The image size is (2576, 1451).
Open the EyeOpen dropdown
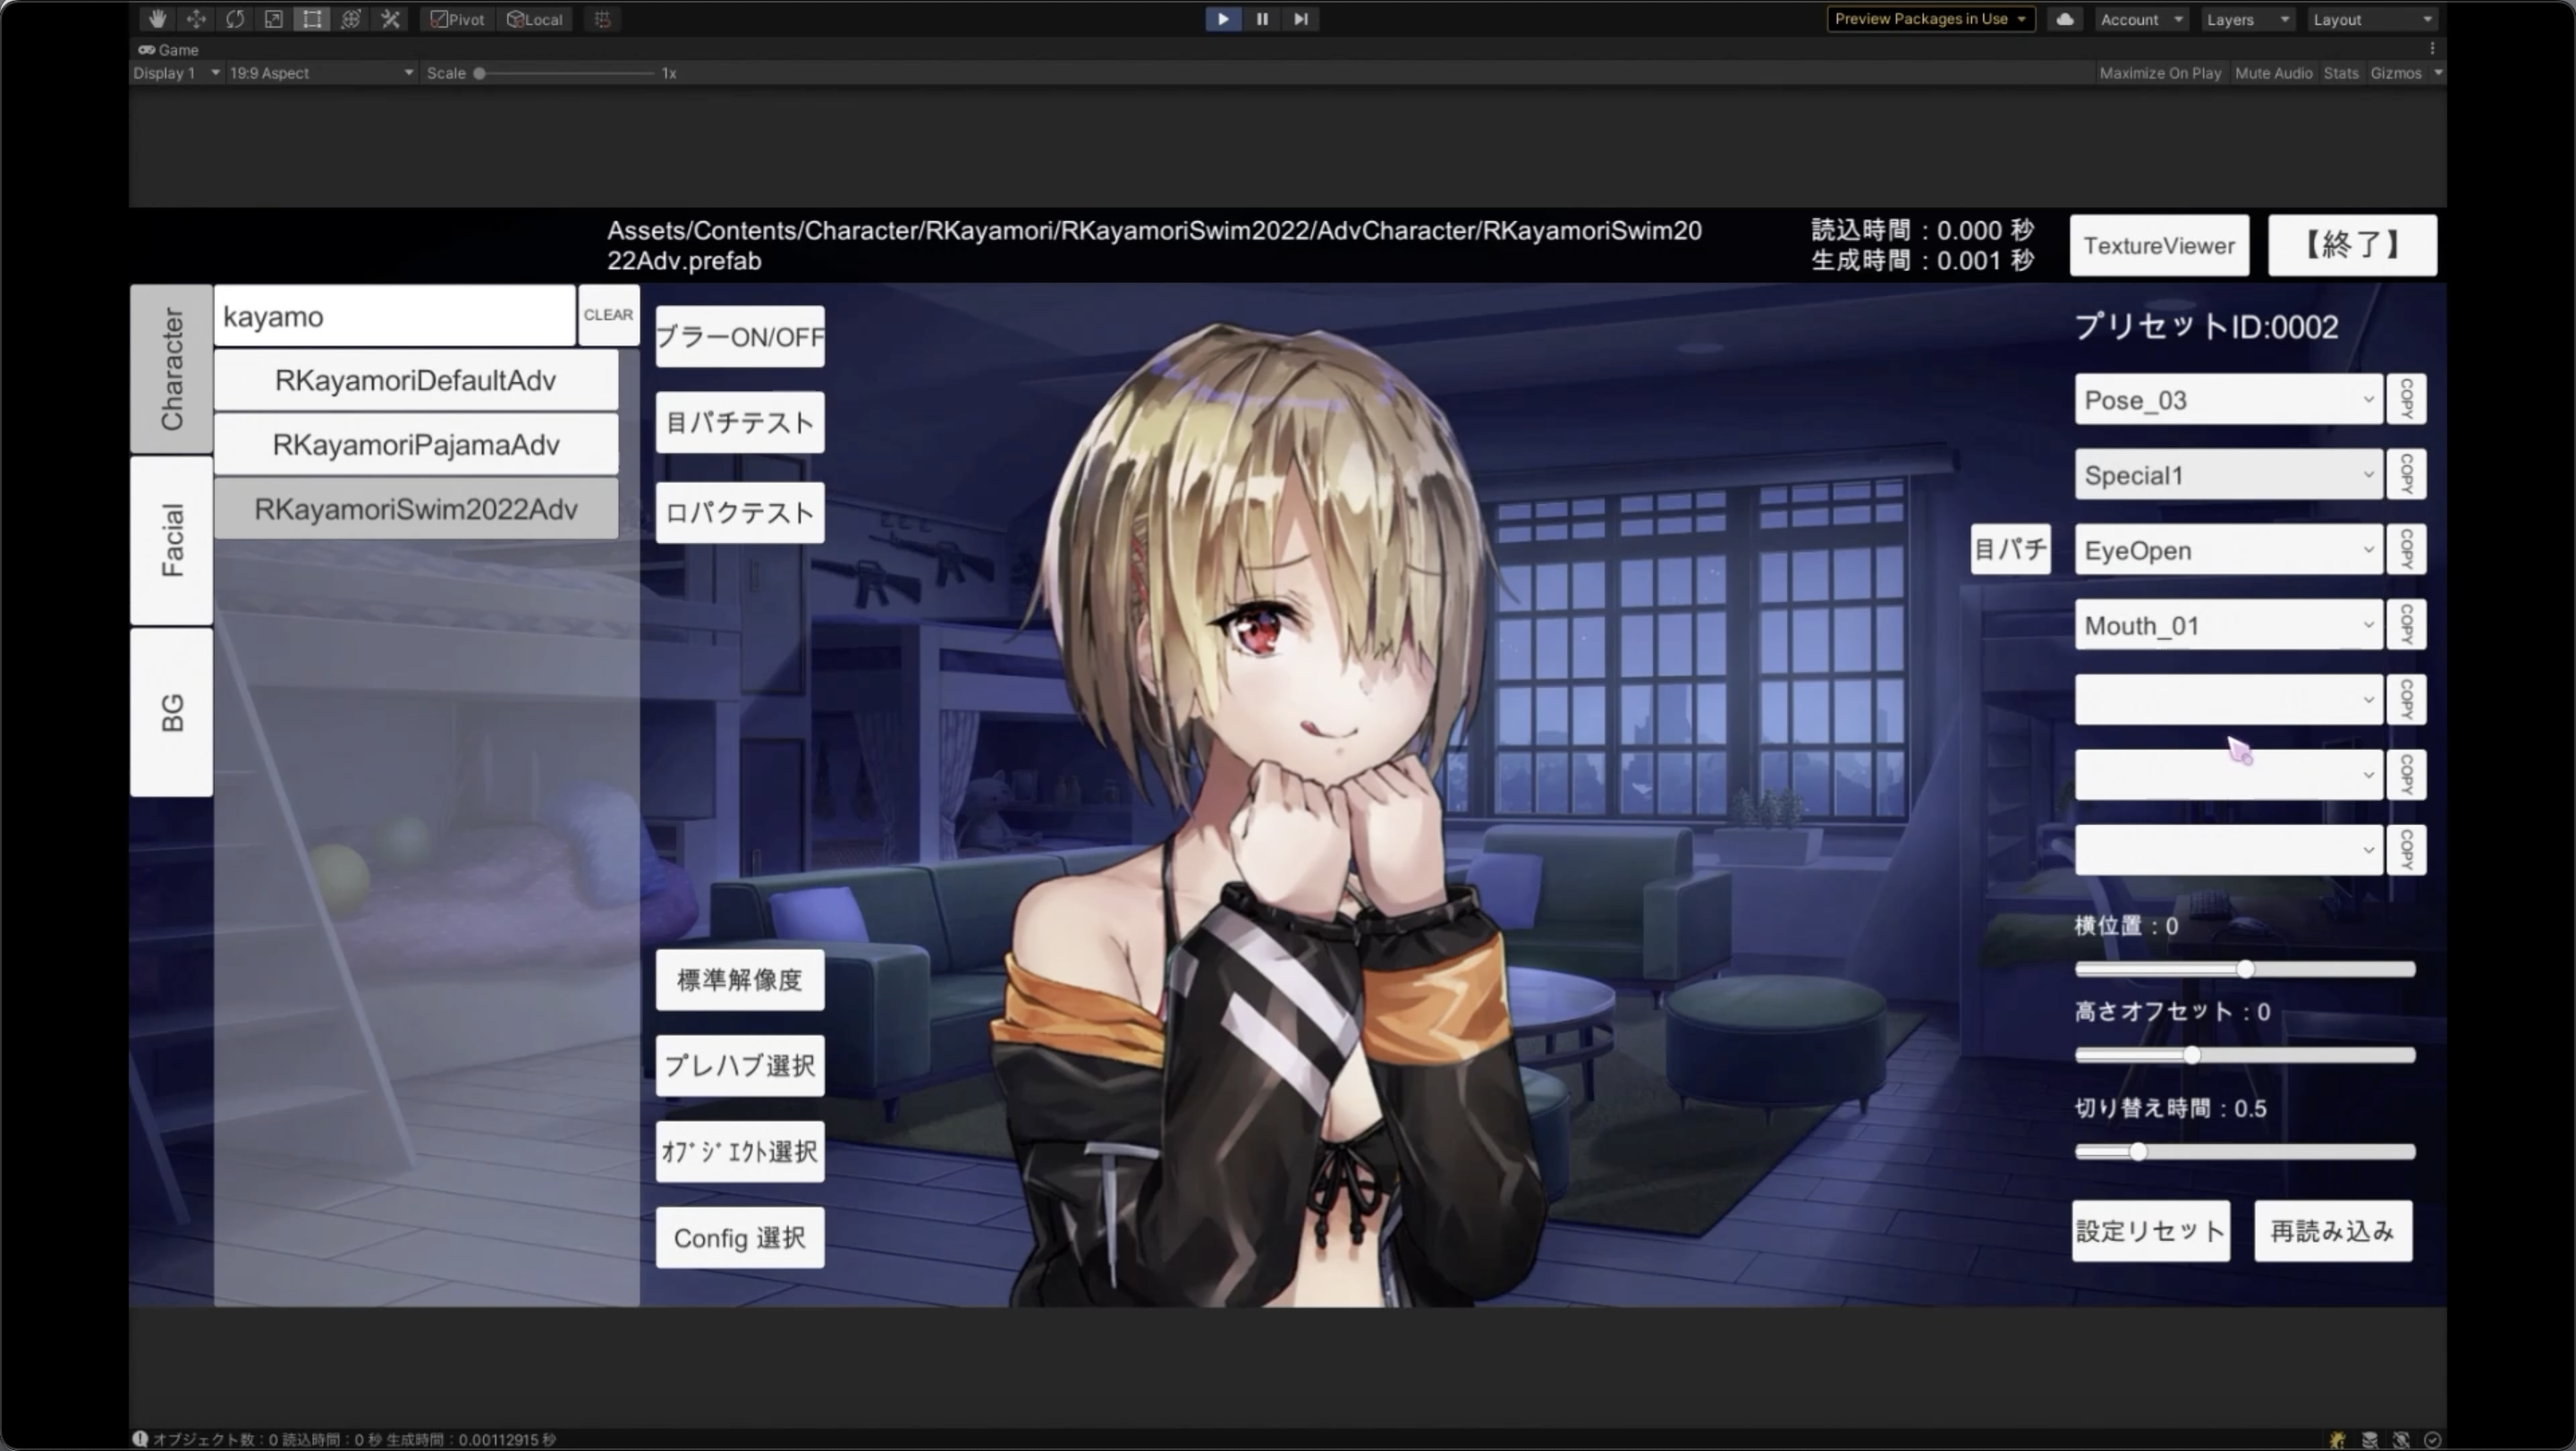pos(2228,550)
